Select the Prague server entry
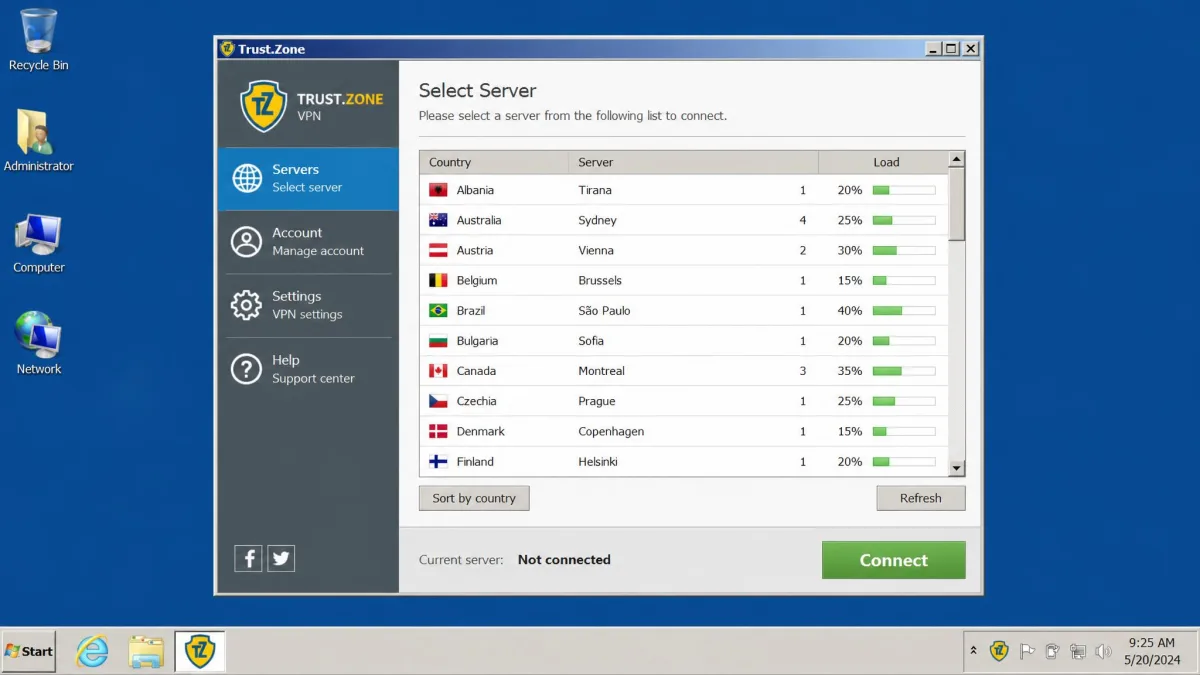 [x=683, y=401]
